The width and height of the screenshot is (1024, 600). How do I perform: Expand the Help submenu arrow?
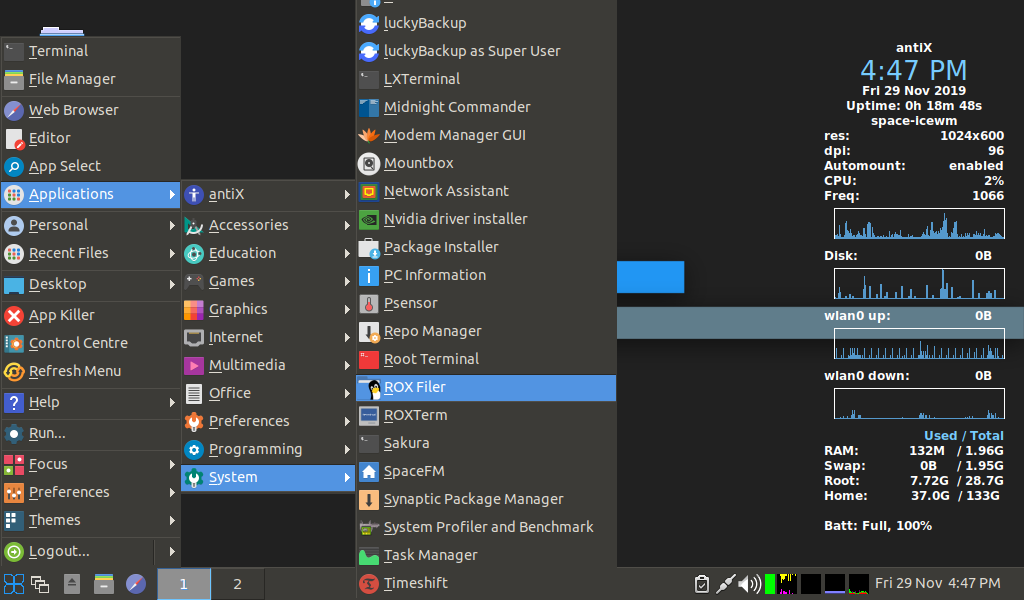pyautogui.click(x=172, y=402)
